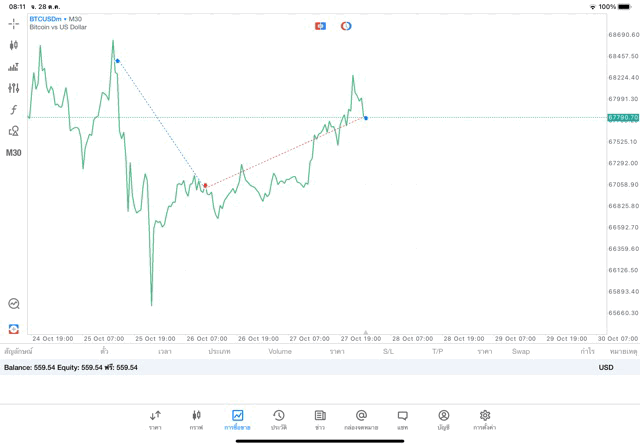Open the Settings (การตั้งค่า) gear tab
Image resolution: width=640 pixels, height=447 pixels.
(x=485, y=419)
